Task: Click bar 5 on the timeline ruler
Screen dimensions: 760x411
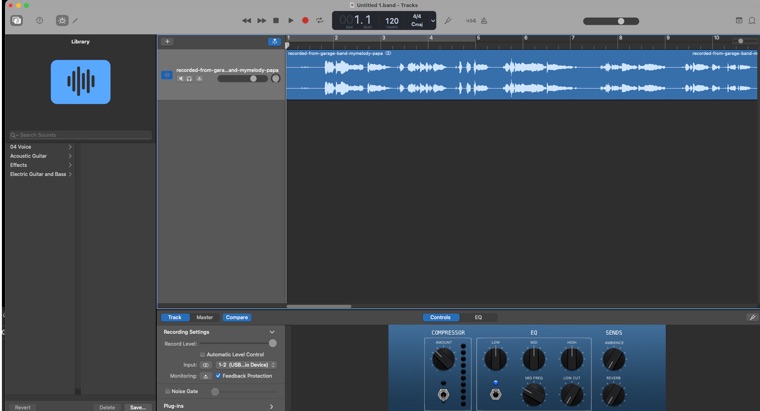Action: click(478, 38)
